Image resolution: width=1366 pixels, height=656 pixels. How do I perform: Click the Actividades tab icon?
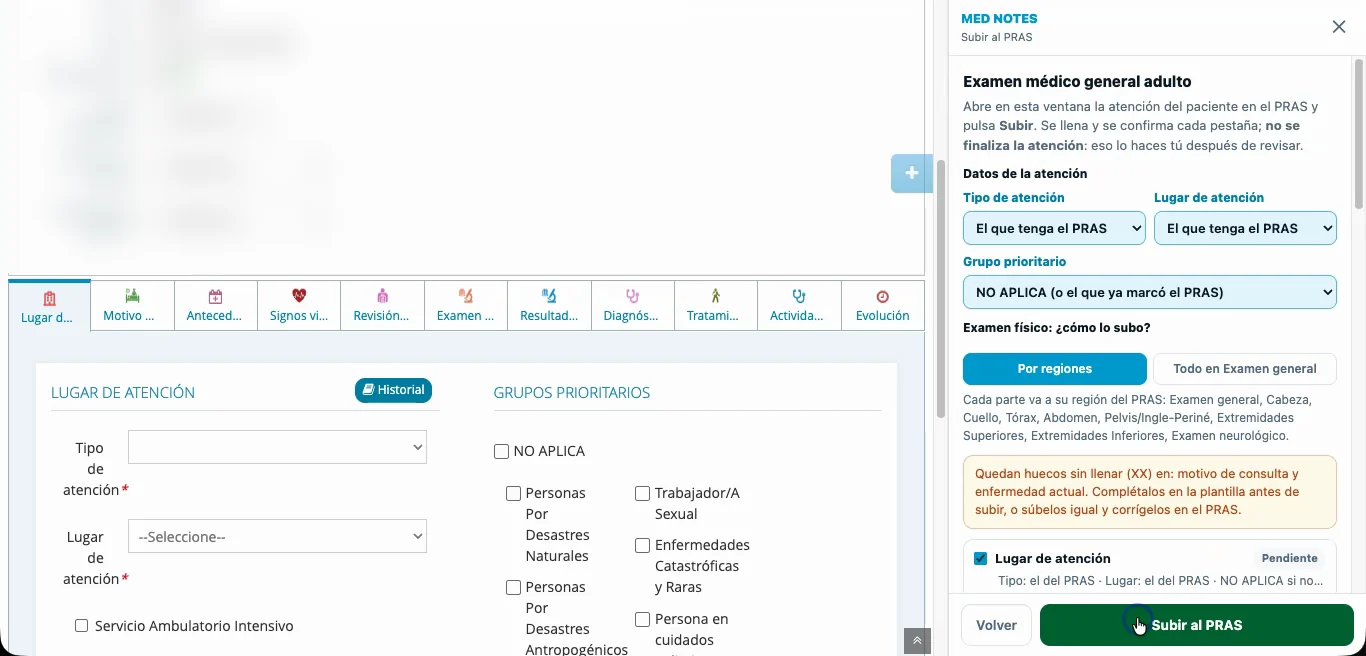[x=798, y=296]
